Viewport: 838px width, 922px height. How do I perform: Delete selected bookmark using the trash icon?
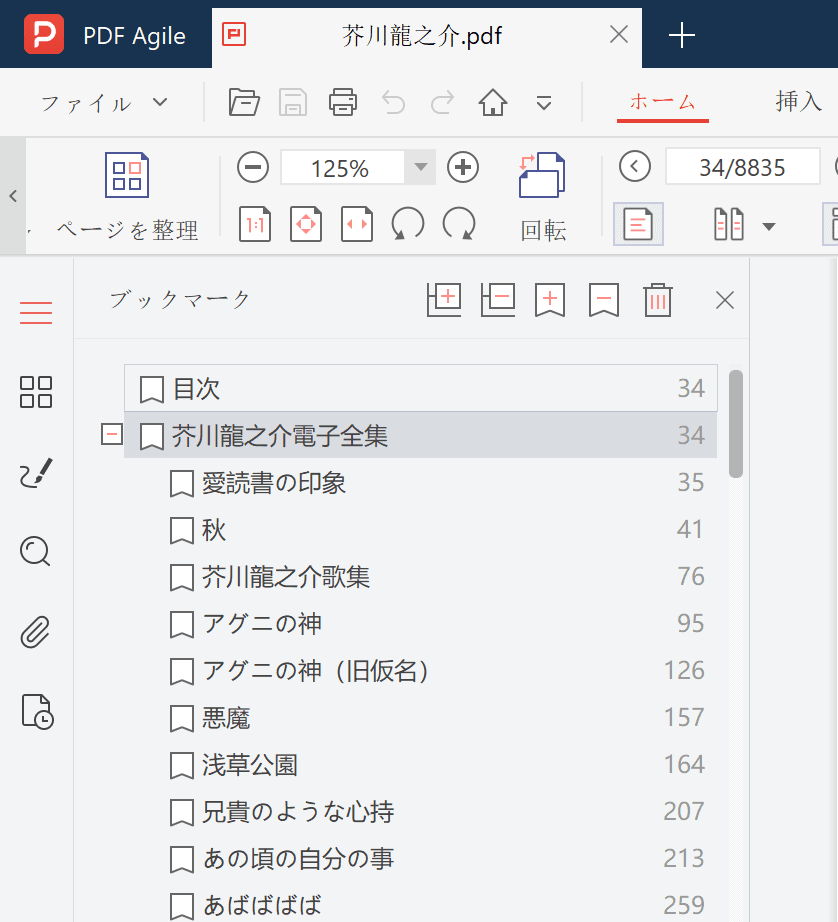[657, 299]
